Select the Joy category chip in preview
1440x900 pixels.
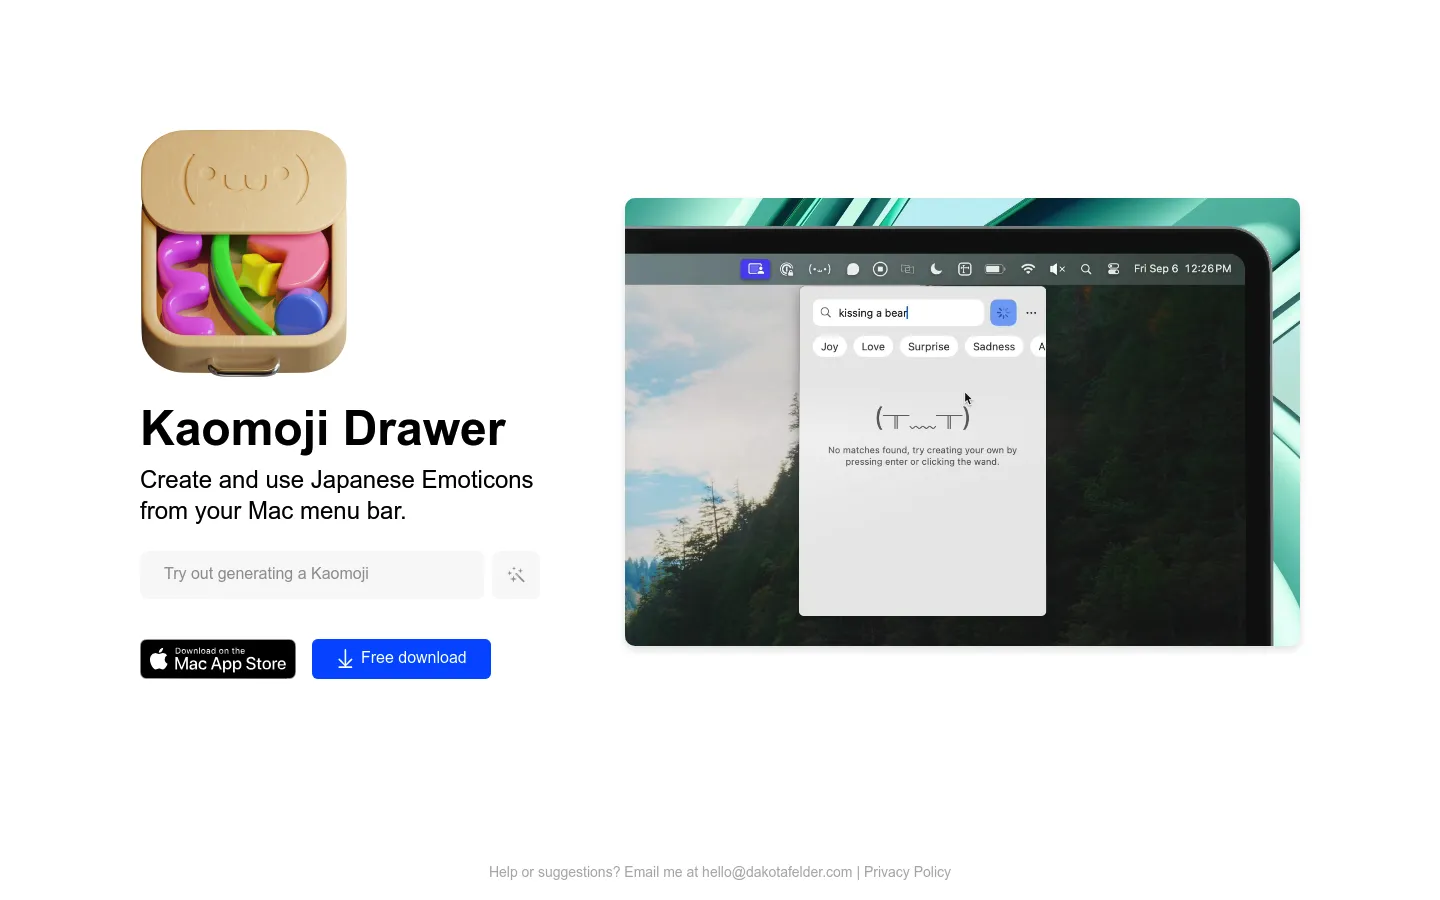[x=830, y=347]
